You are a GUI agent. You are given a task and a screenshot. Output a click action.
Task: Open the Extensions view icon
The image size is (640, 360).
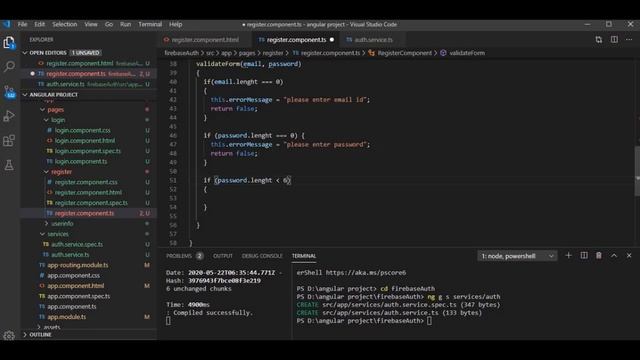point(9,140)
